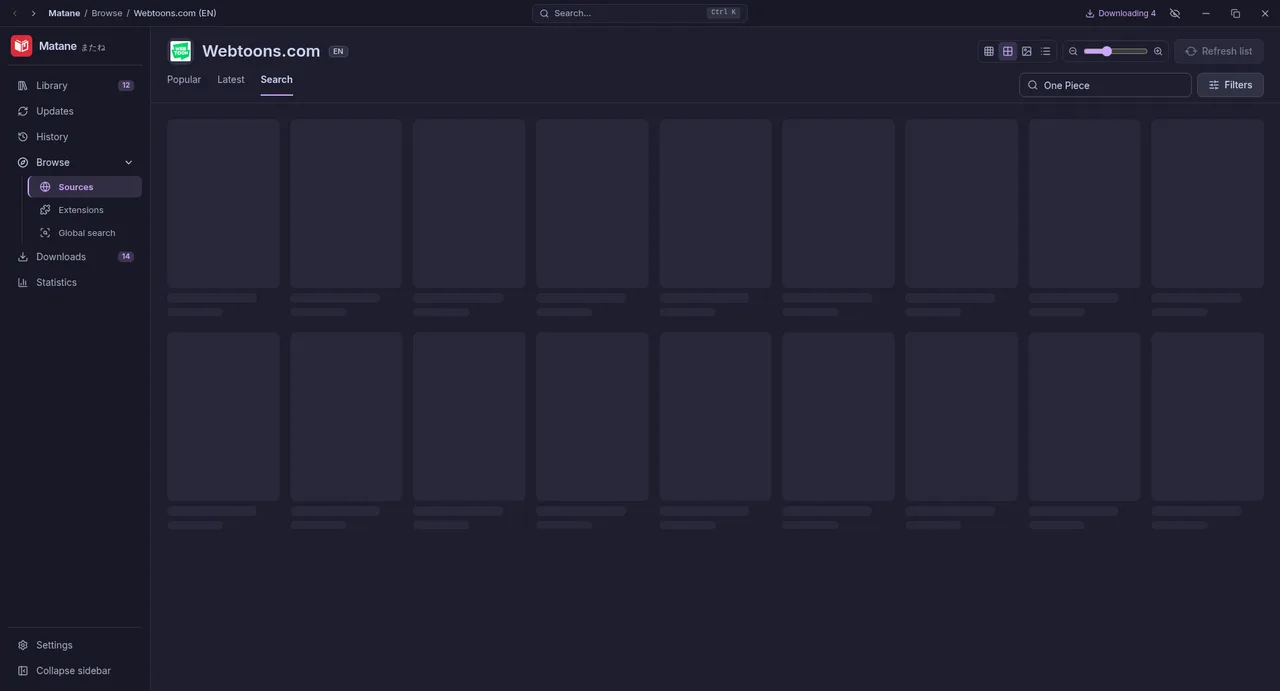This screenshot has width=1280, height=691.
Task: Click the Browse breadcrumb link
Action: click(107, 13)
